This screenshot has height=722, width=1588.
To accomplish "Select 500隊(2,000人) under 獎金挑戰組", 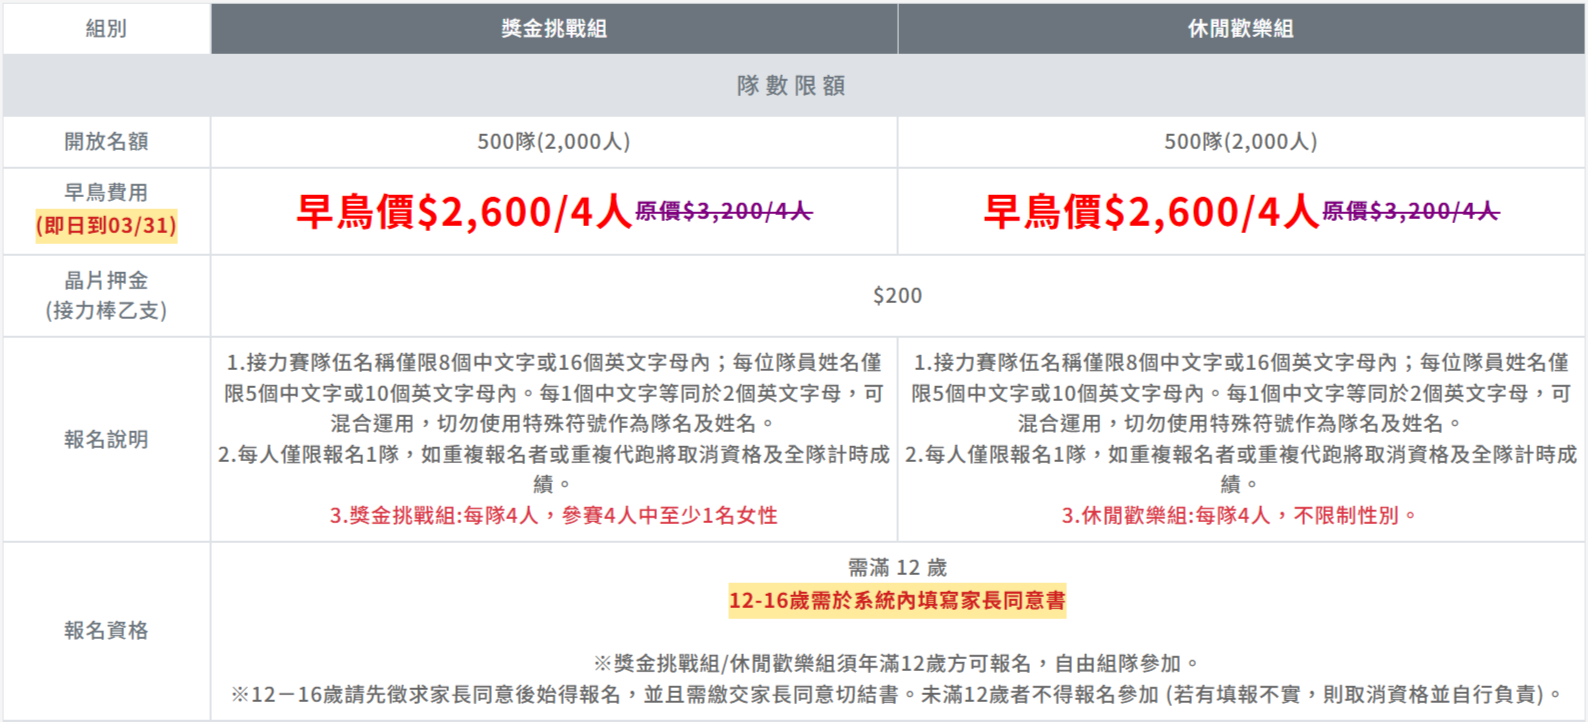I will [x=554, y=142].
